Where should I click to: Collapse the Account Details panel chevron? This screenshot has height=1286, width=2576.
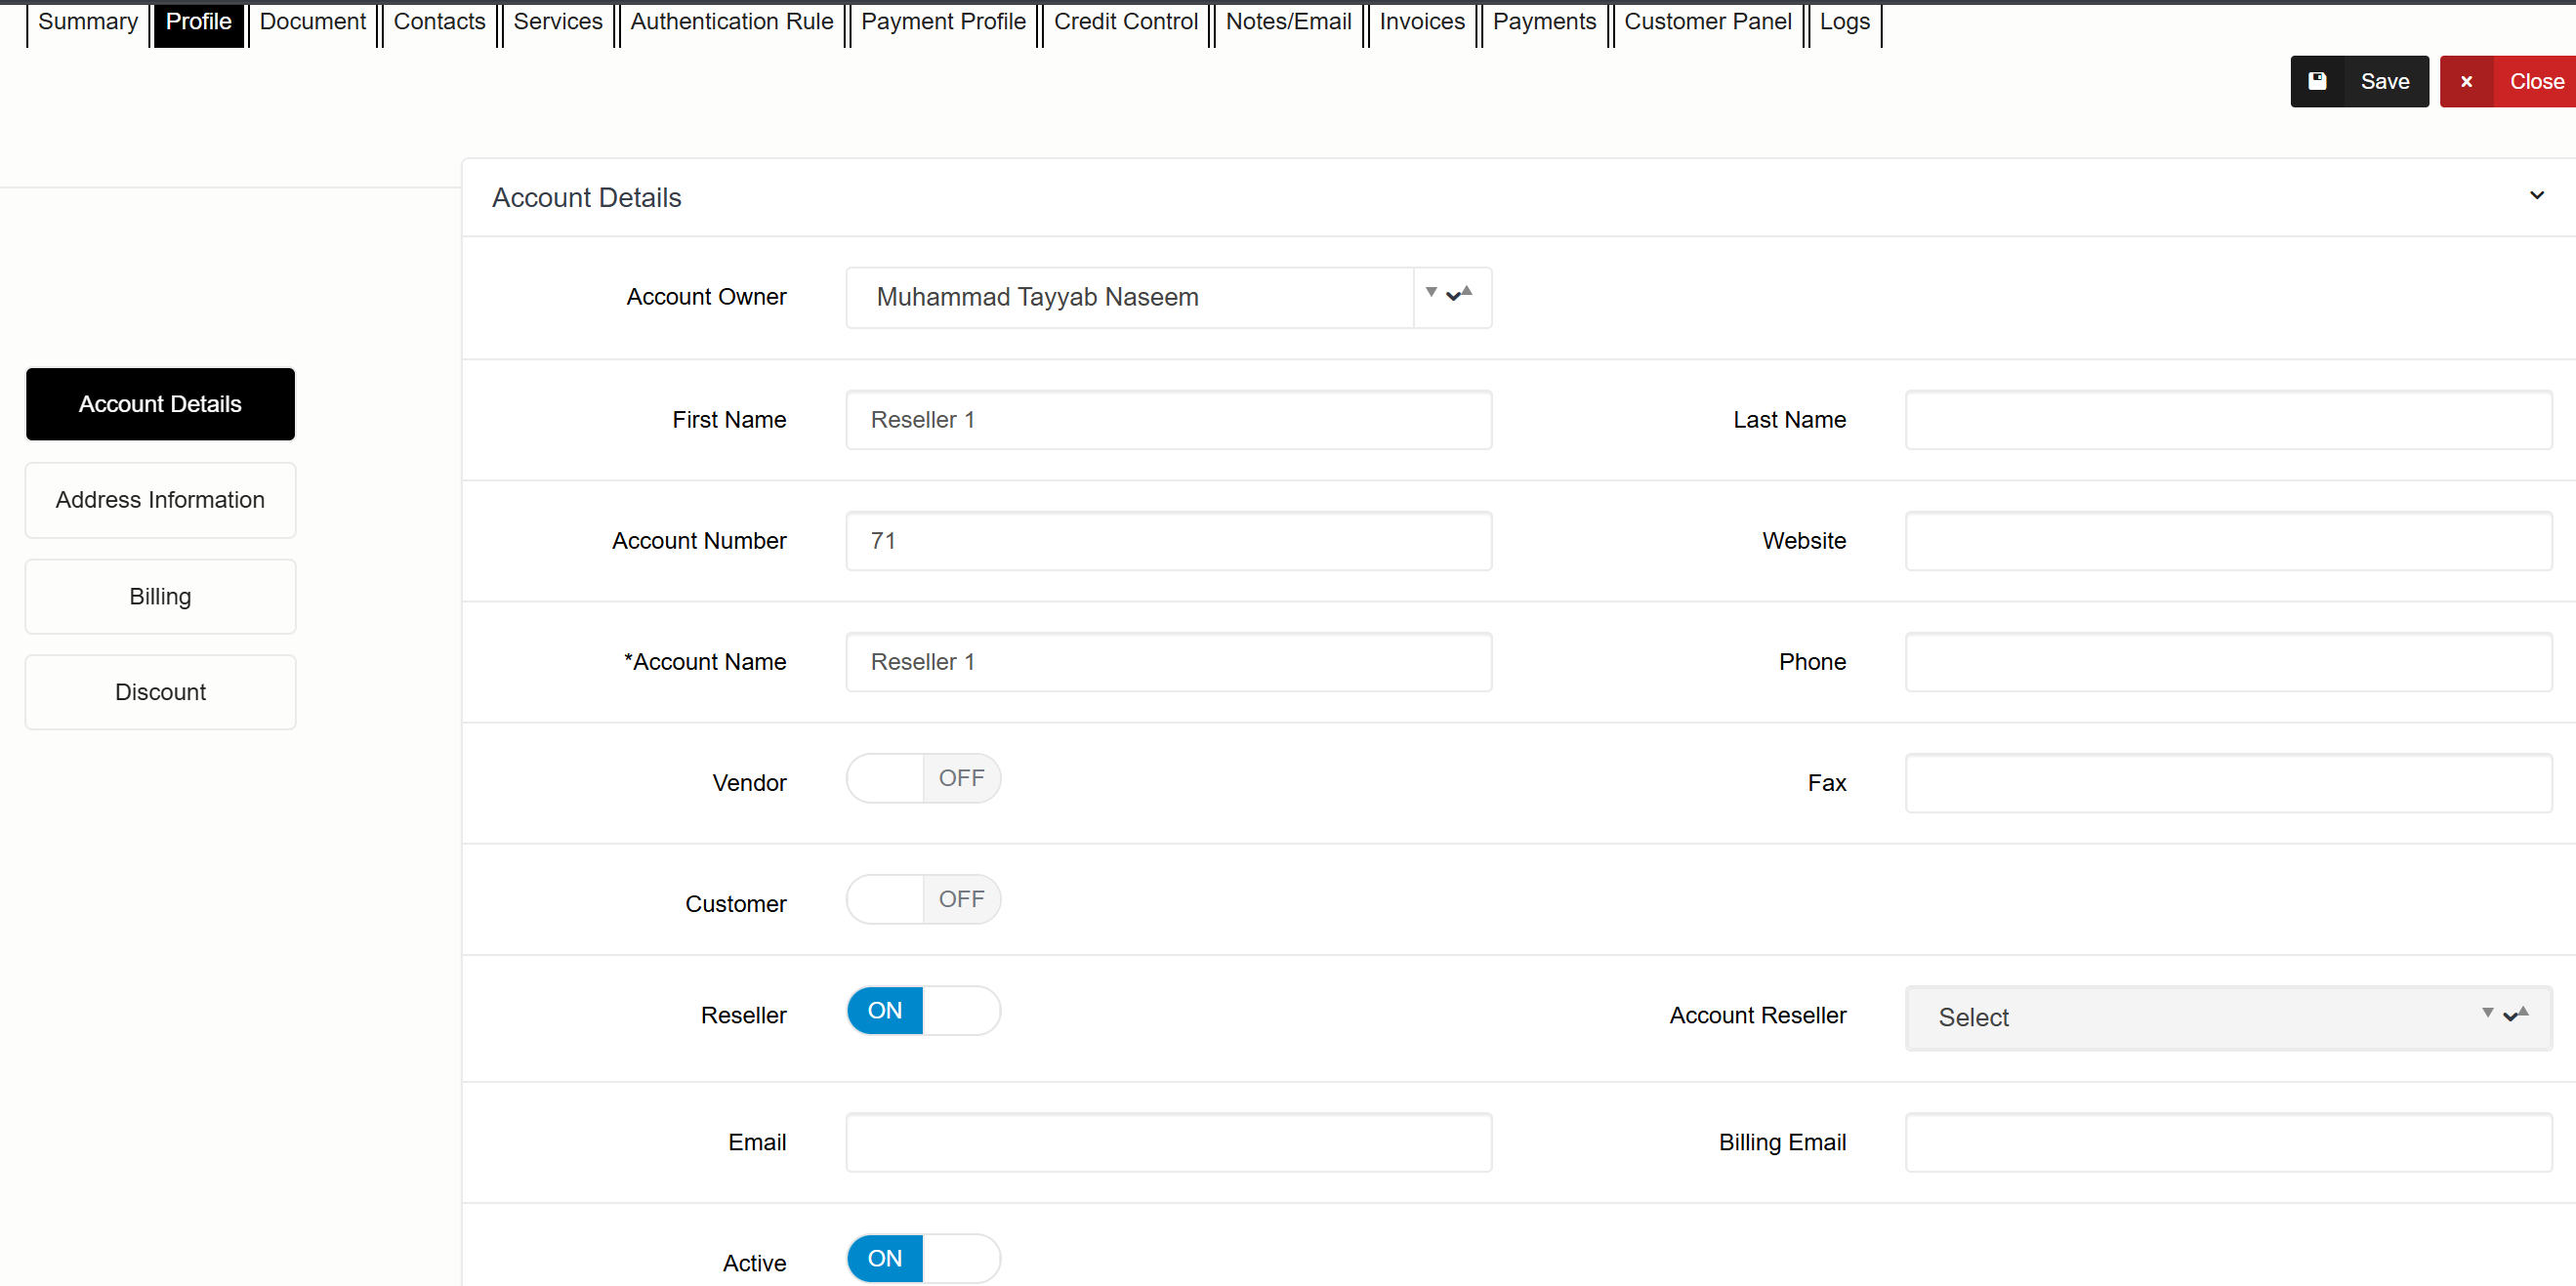tap(2536, 195)
